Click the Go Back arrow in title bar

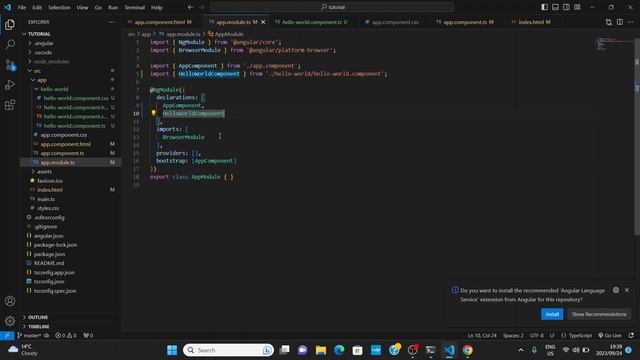pyautogui.click(x=190, y=7)
